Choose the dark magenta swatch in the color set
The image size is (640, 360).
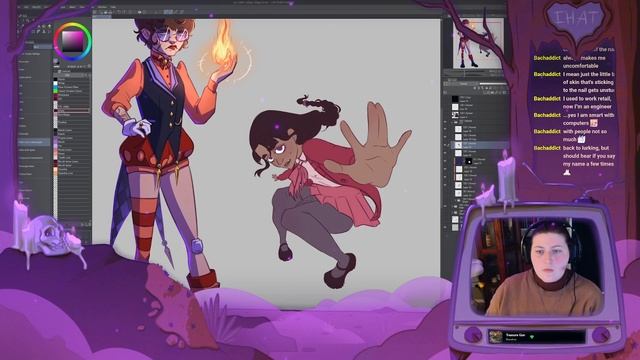pos(56,95)
